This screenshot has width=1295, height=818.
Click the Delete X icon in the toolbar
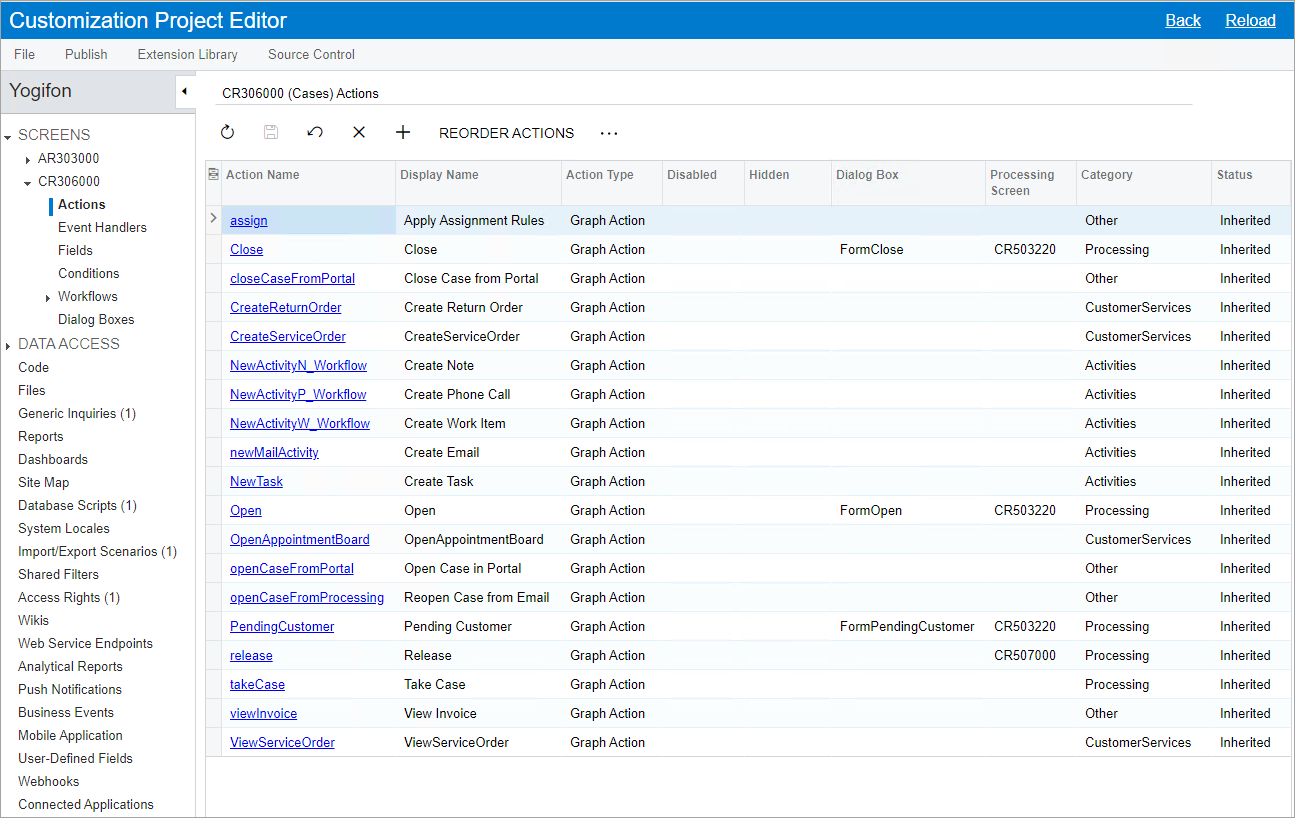359,133
